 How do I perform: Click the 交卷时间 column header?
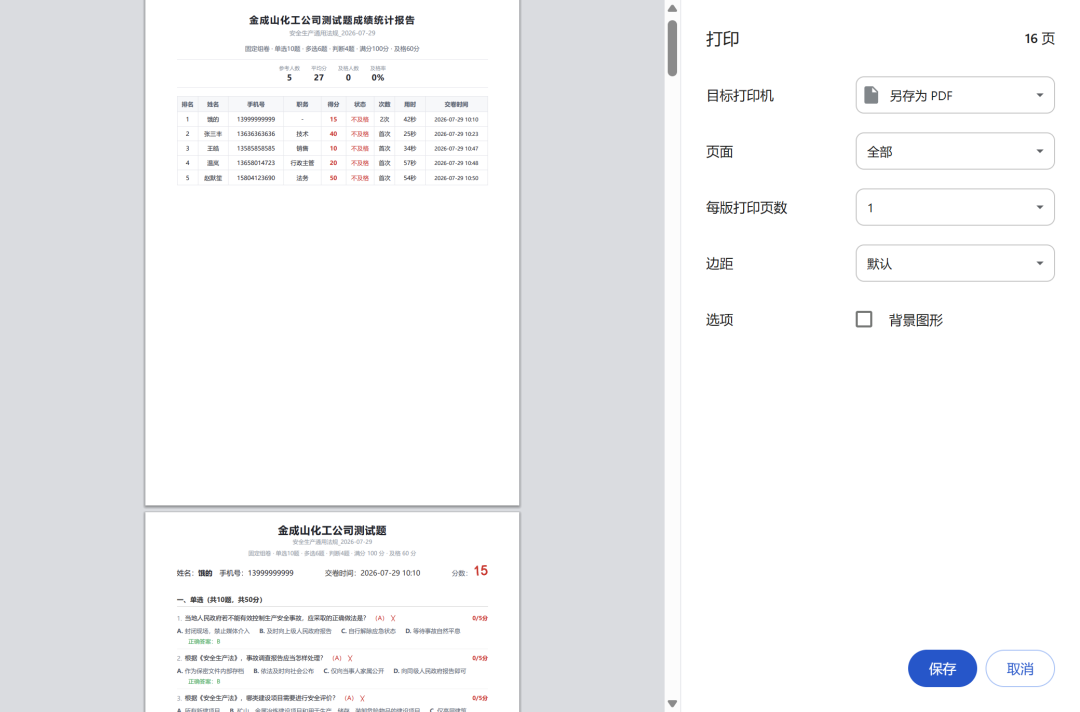coord(456,105)
